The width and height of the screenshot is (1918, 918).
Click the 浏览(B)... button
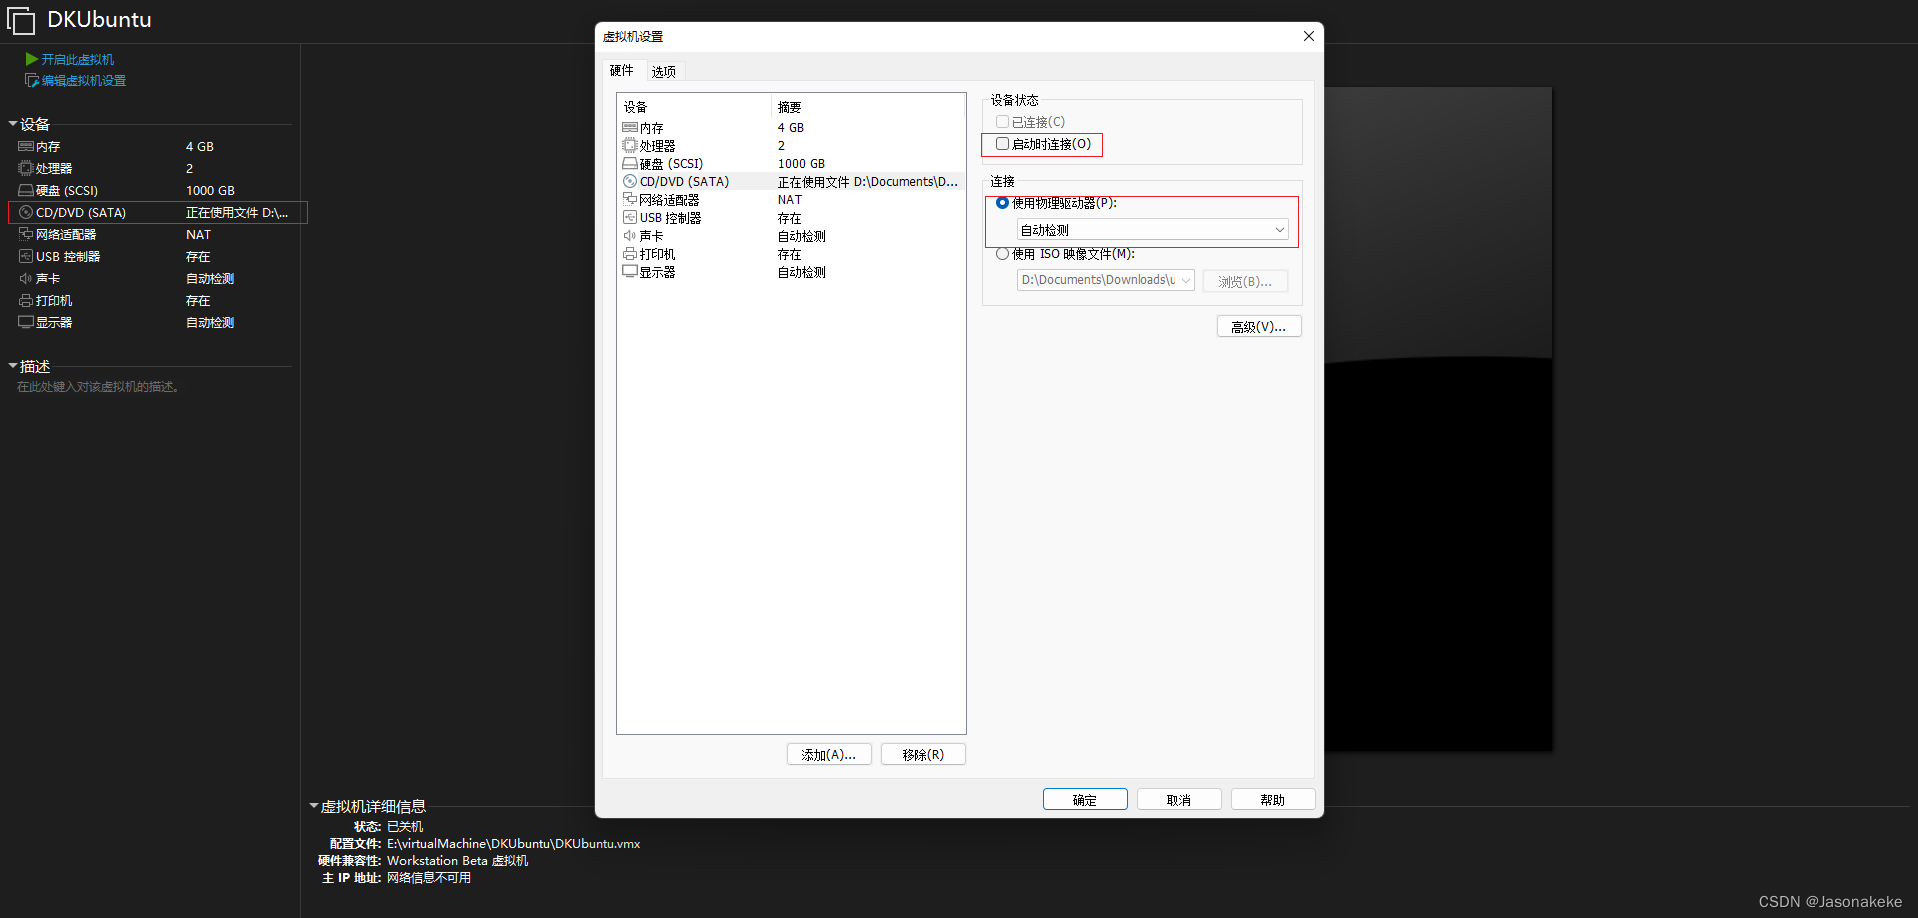pos(1245,282)
